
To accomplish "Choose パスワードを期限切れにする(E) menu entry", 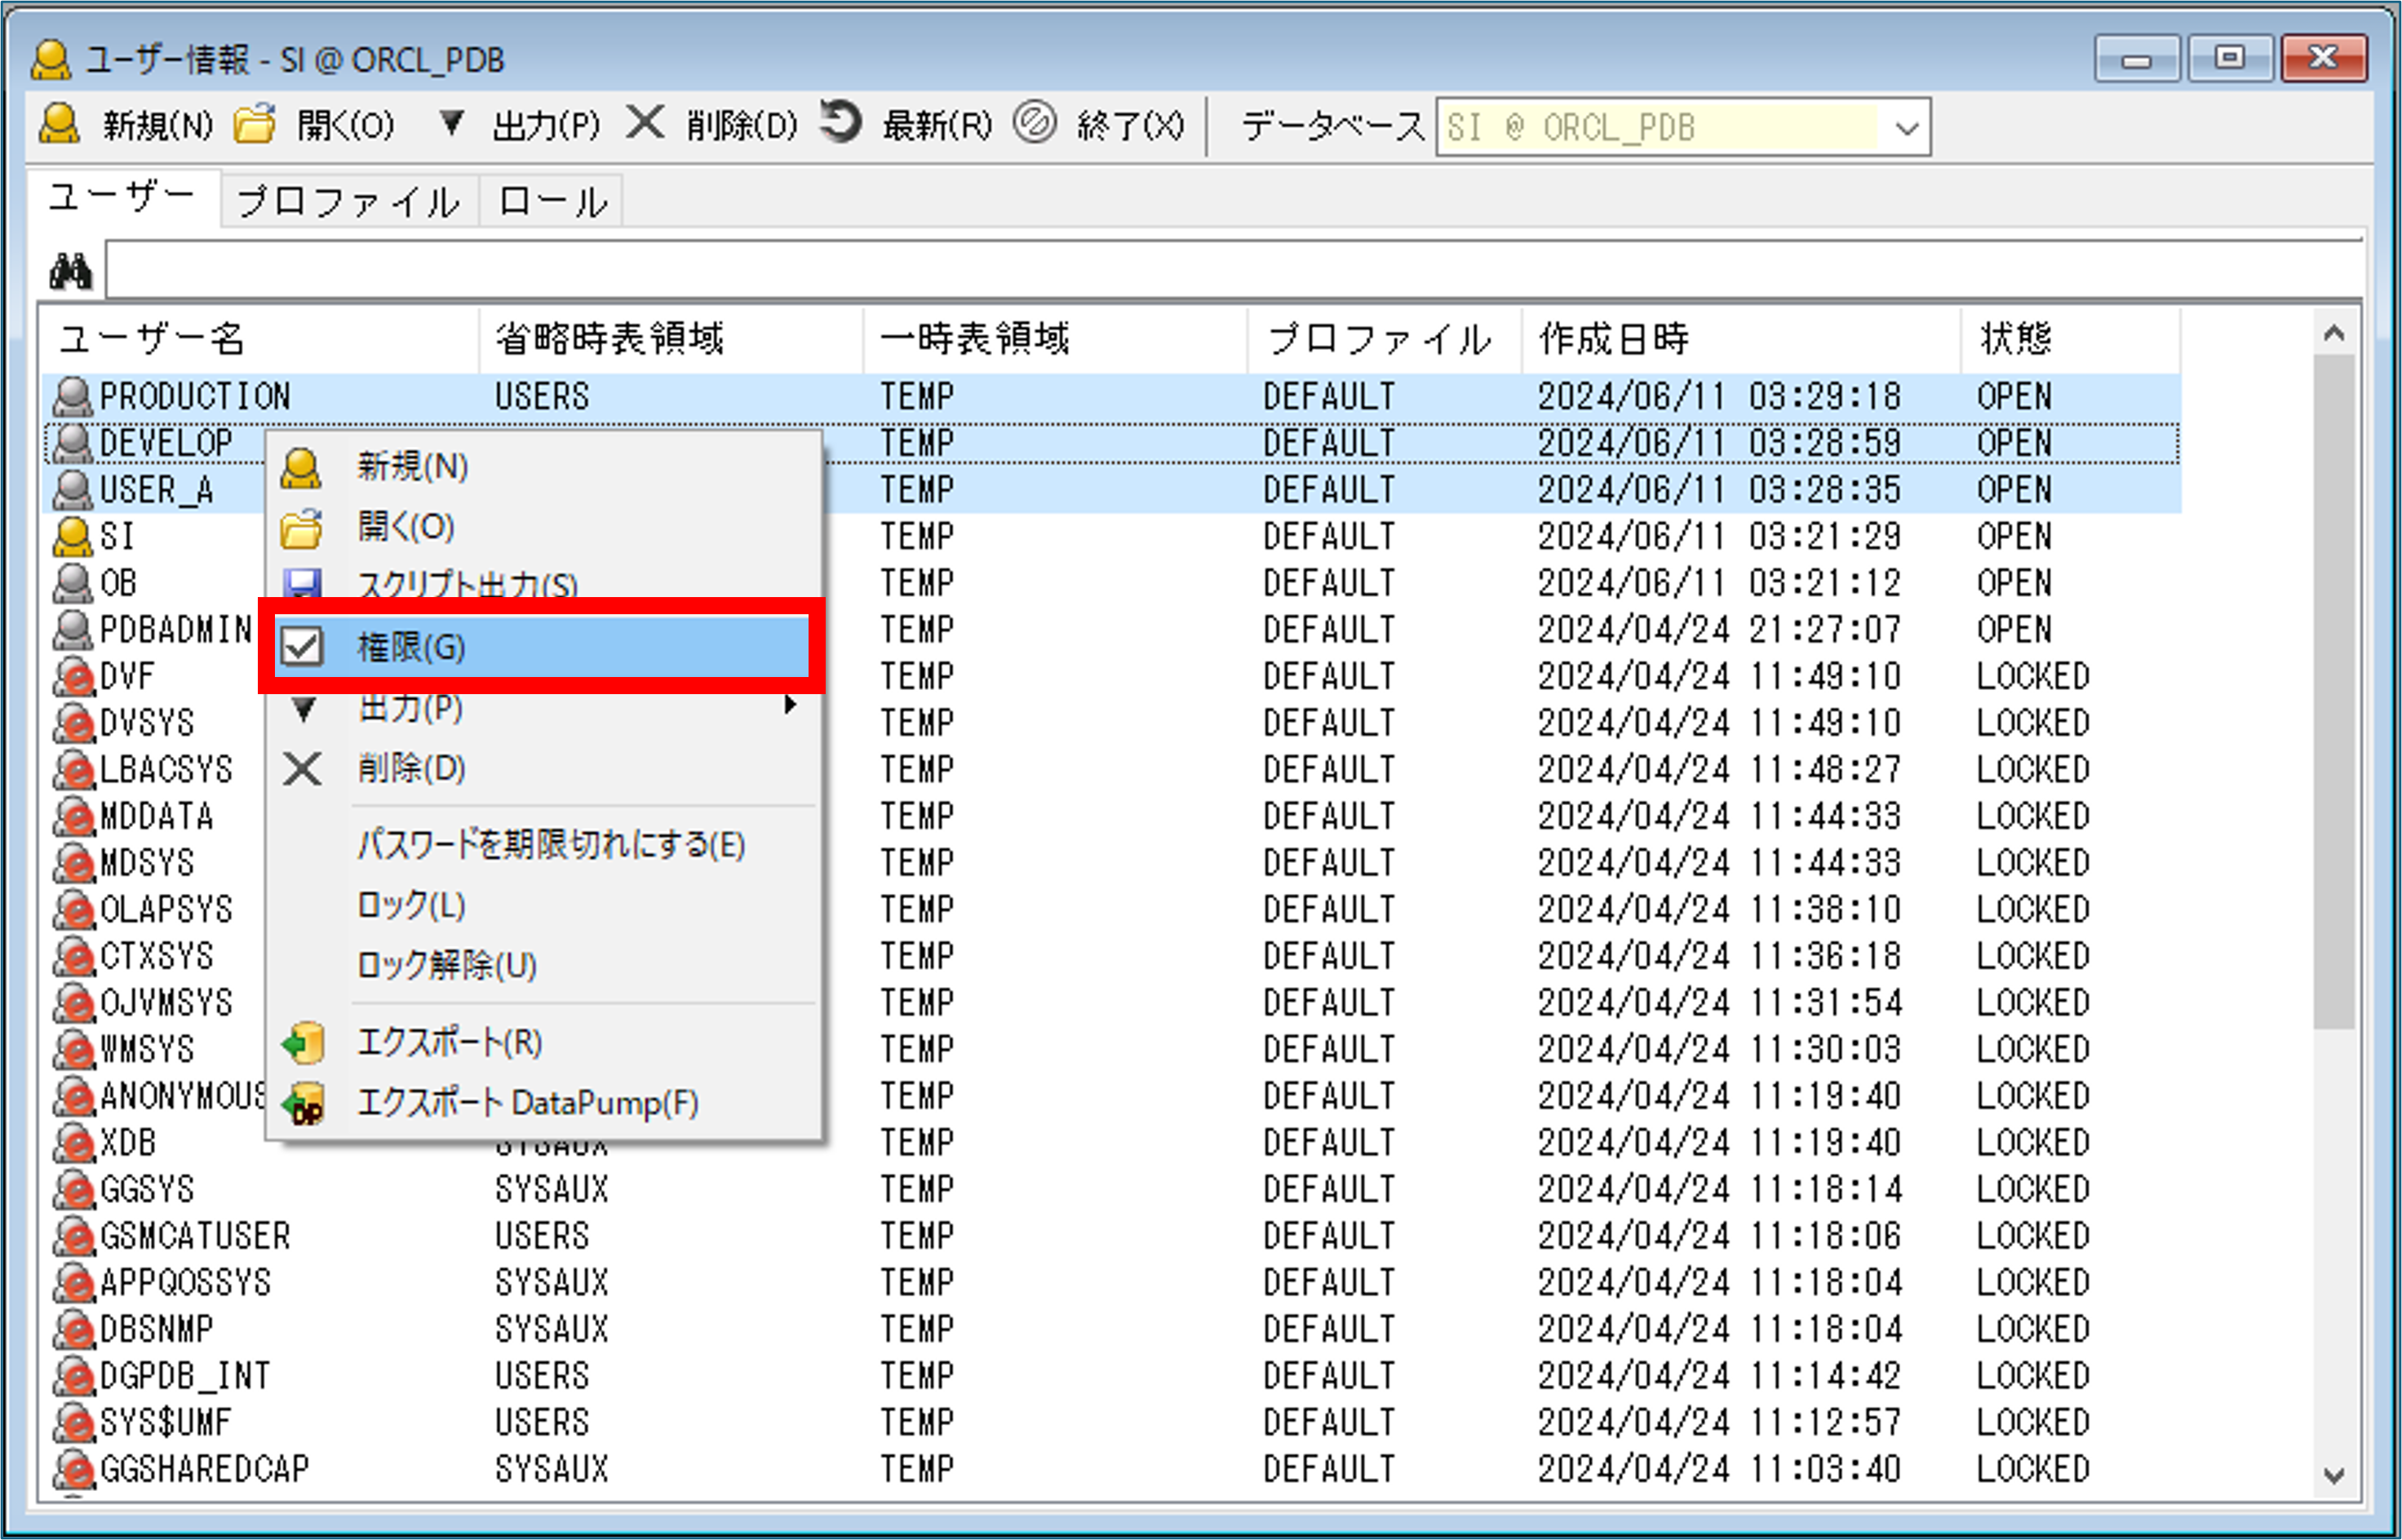I will pyautogui.click(x=551, y=845).
